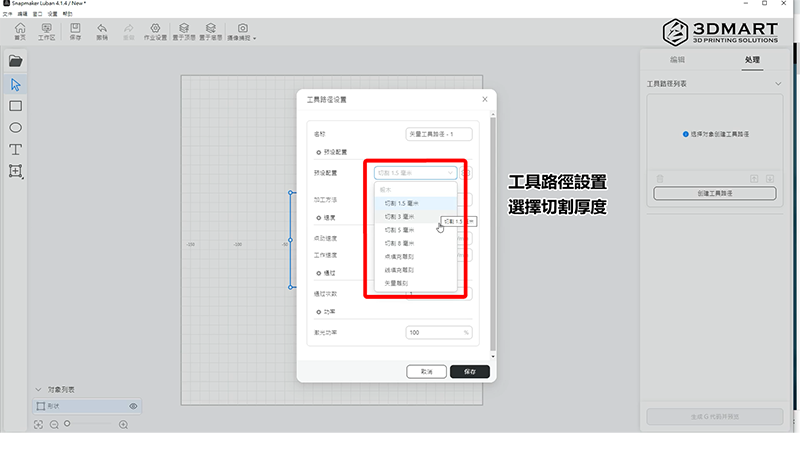The image size is (800, 450).
Task: Select the Rectangle shape tool
Action: coord(16,106)
